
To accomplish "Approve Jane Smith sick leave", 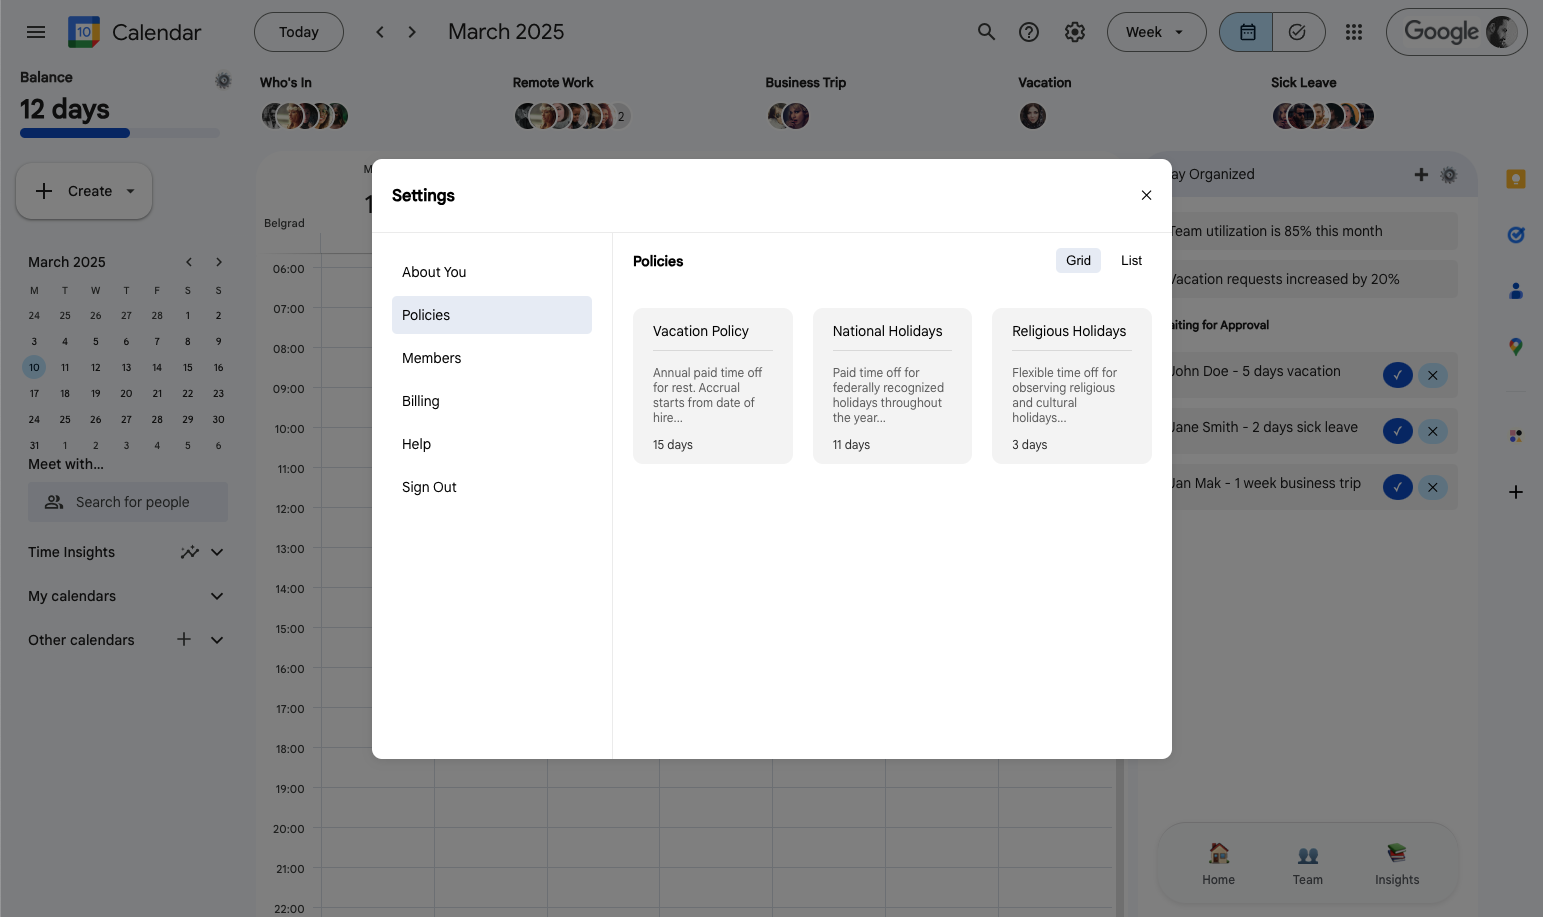I will pyautogui.click(x=1397, y=431).
